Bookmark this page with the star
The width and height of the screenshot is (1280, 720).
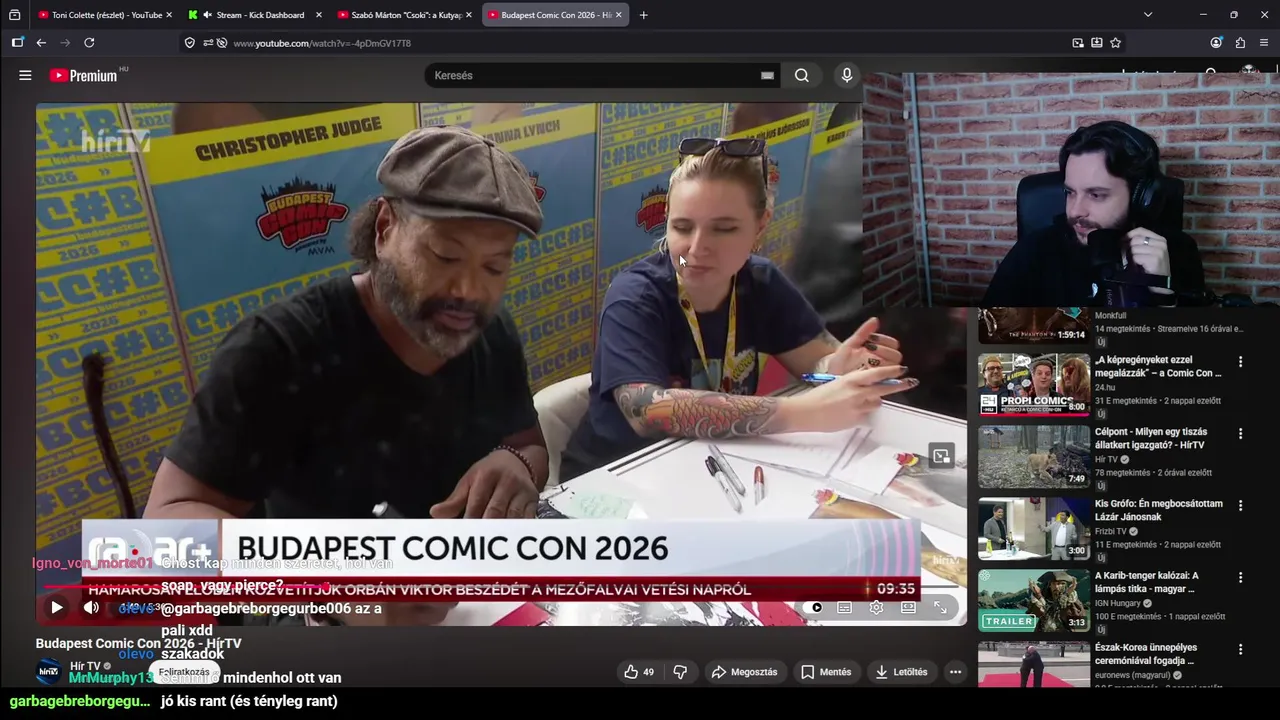pos(1115,43)
